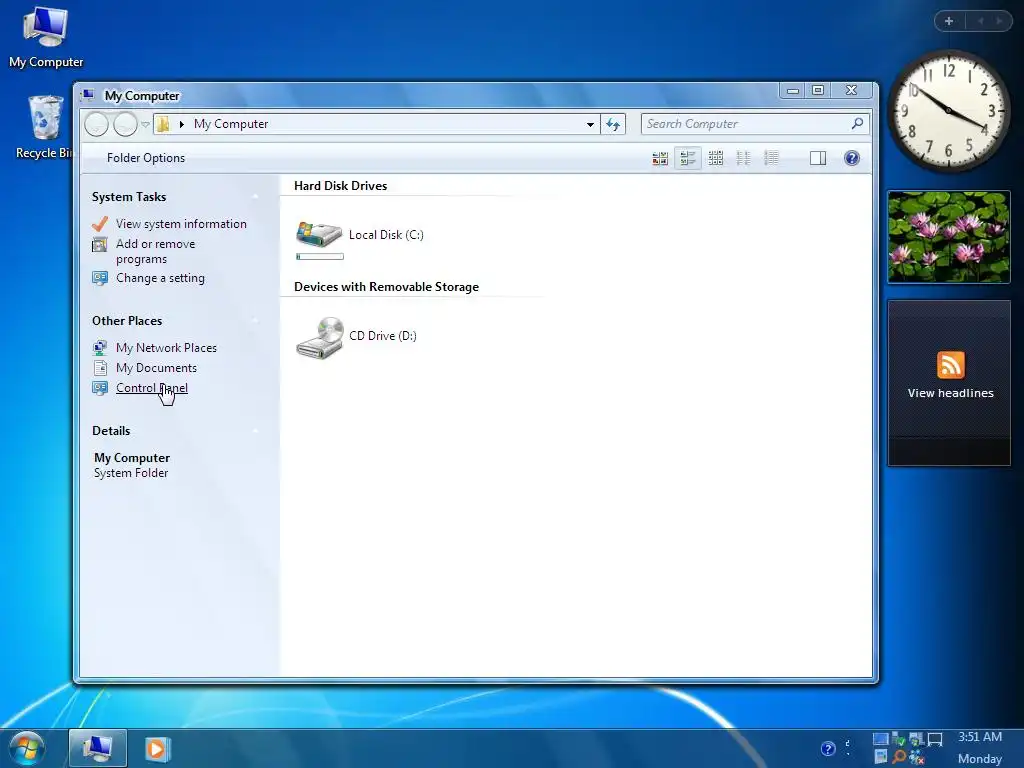
Task: Click the taskbar clock showing 3:51 AM
Action: click(980, 737)
